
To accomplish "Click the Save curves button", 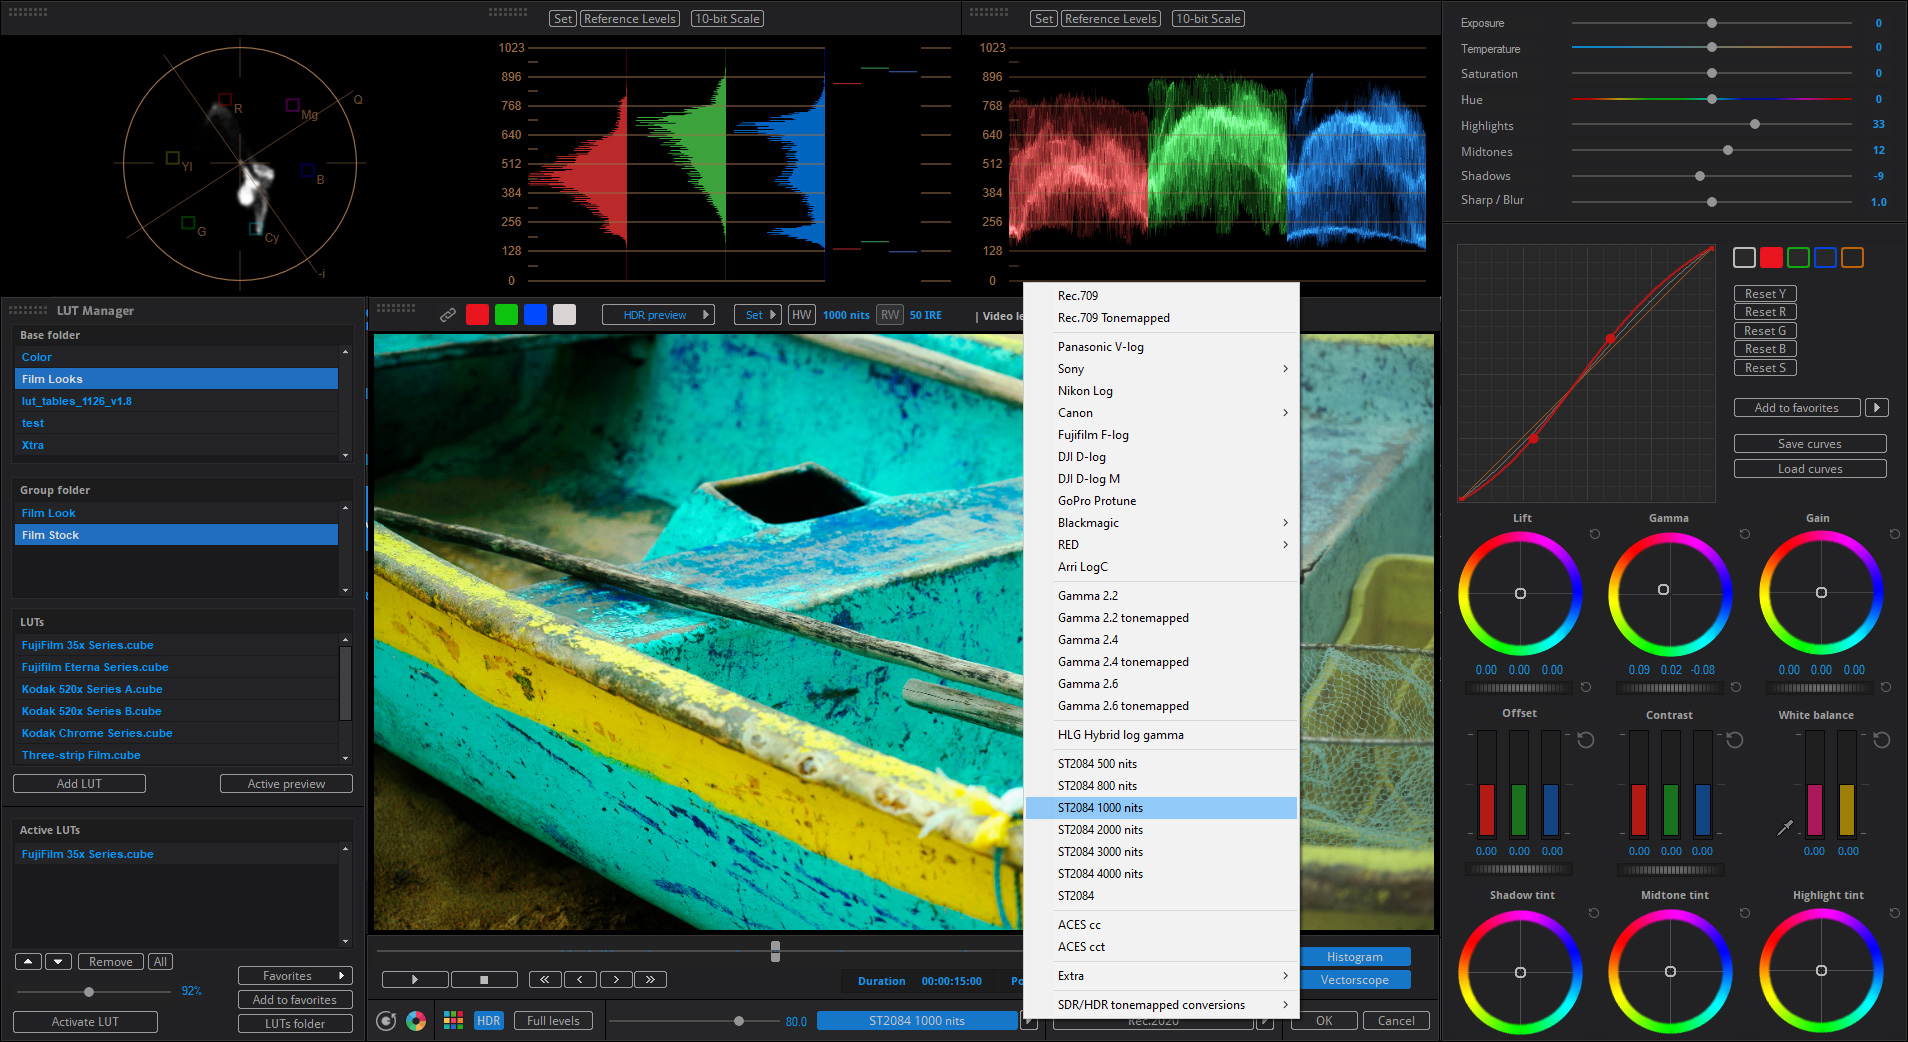I will pyautogui.click(x=1809, y=444).
